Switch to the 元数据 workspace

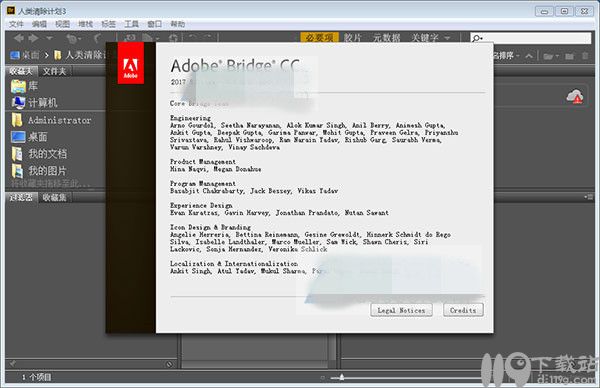(x=386, y=38)
